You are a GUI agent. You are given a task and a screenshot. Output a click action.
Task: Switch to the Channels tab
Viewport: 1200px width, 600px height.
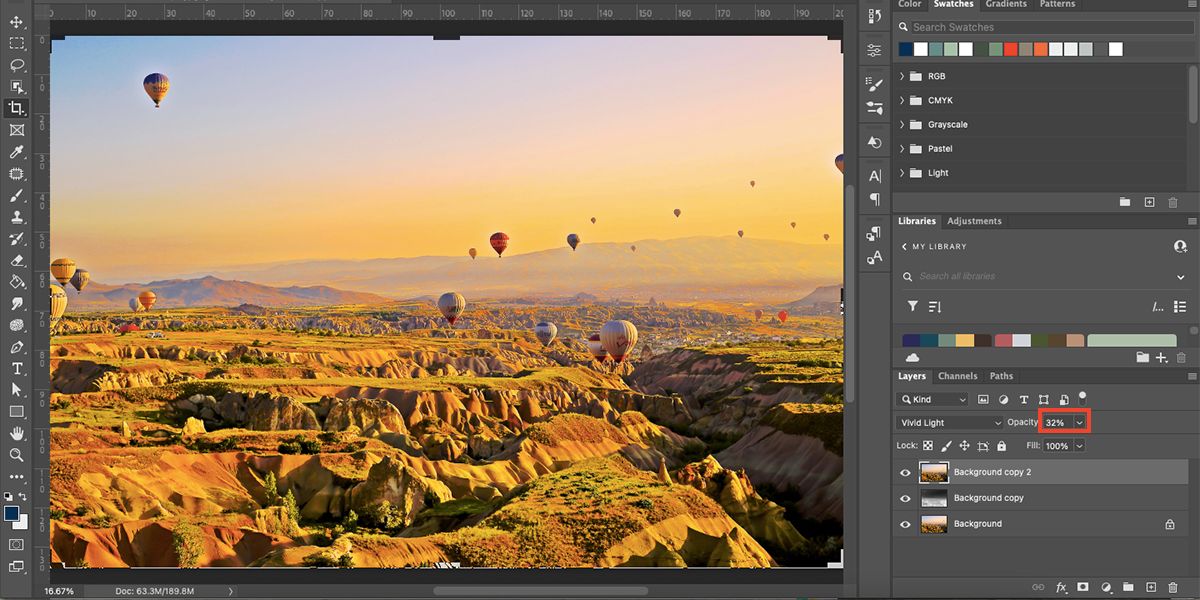[958, 375]
